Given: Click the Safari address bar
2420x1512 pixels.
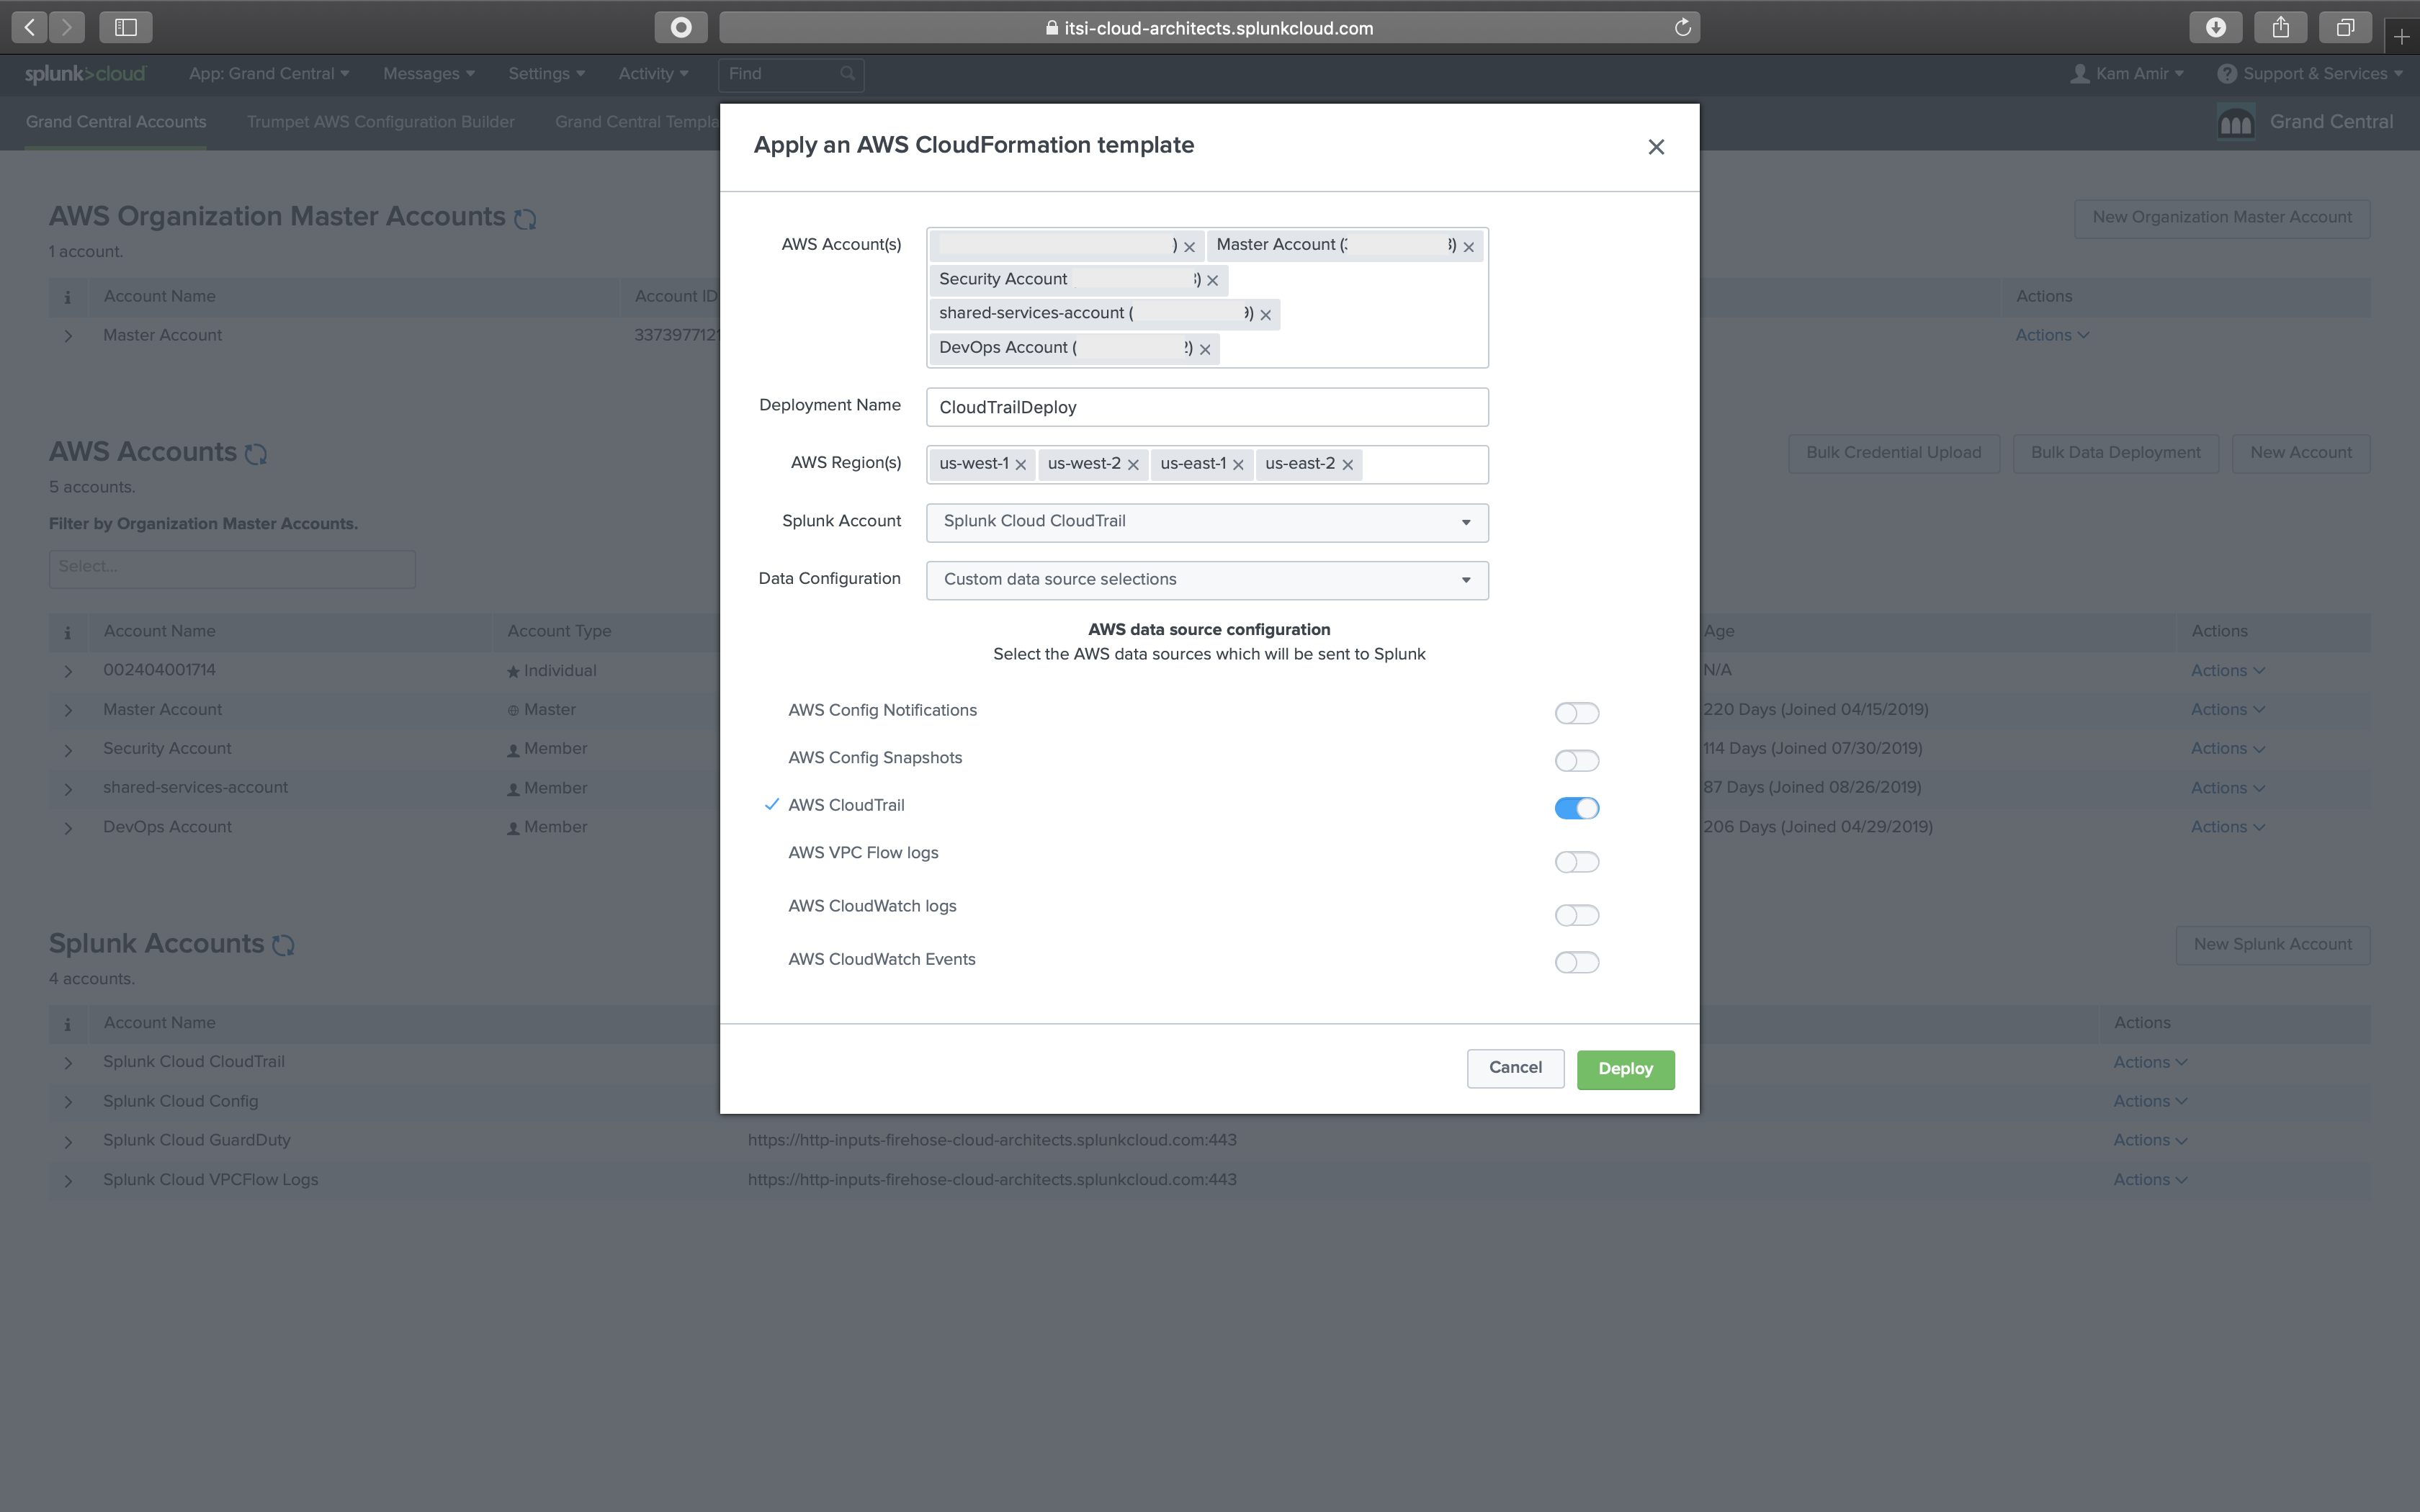Looking at the screenshot, I should pos(1209,27).
